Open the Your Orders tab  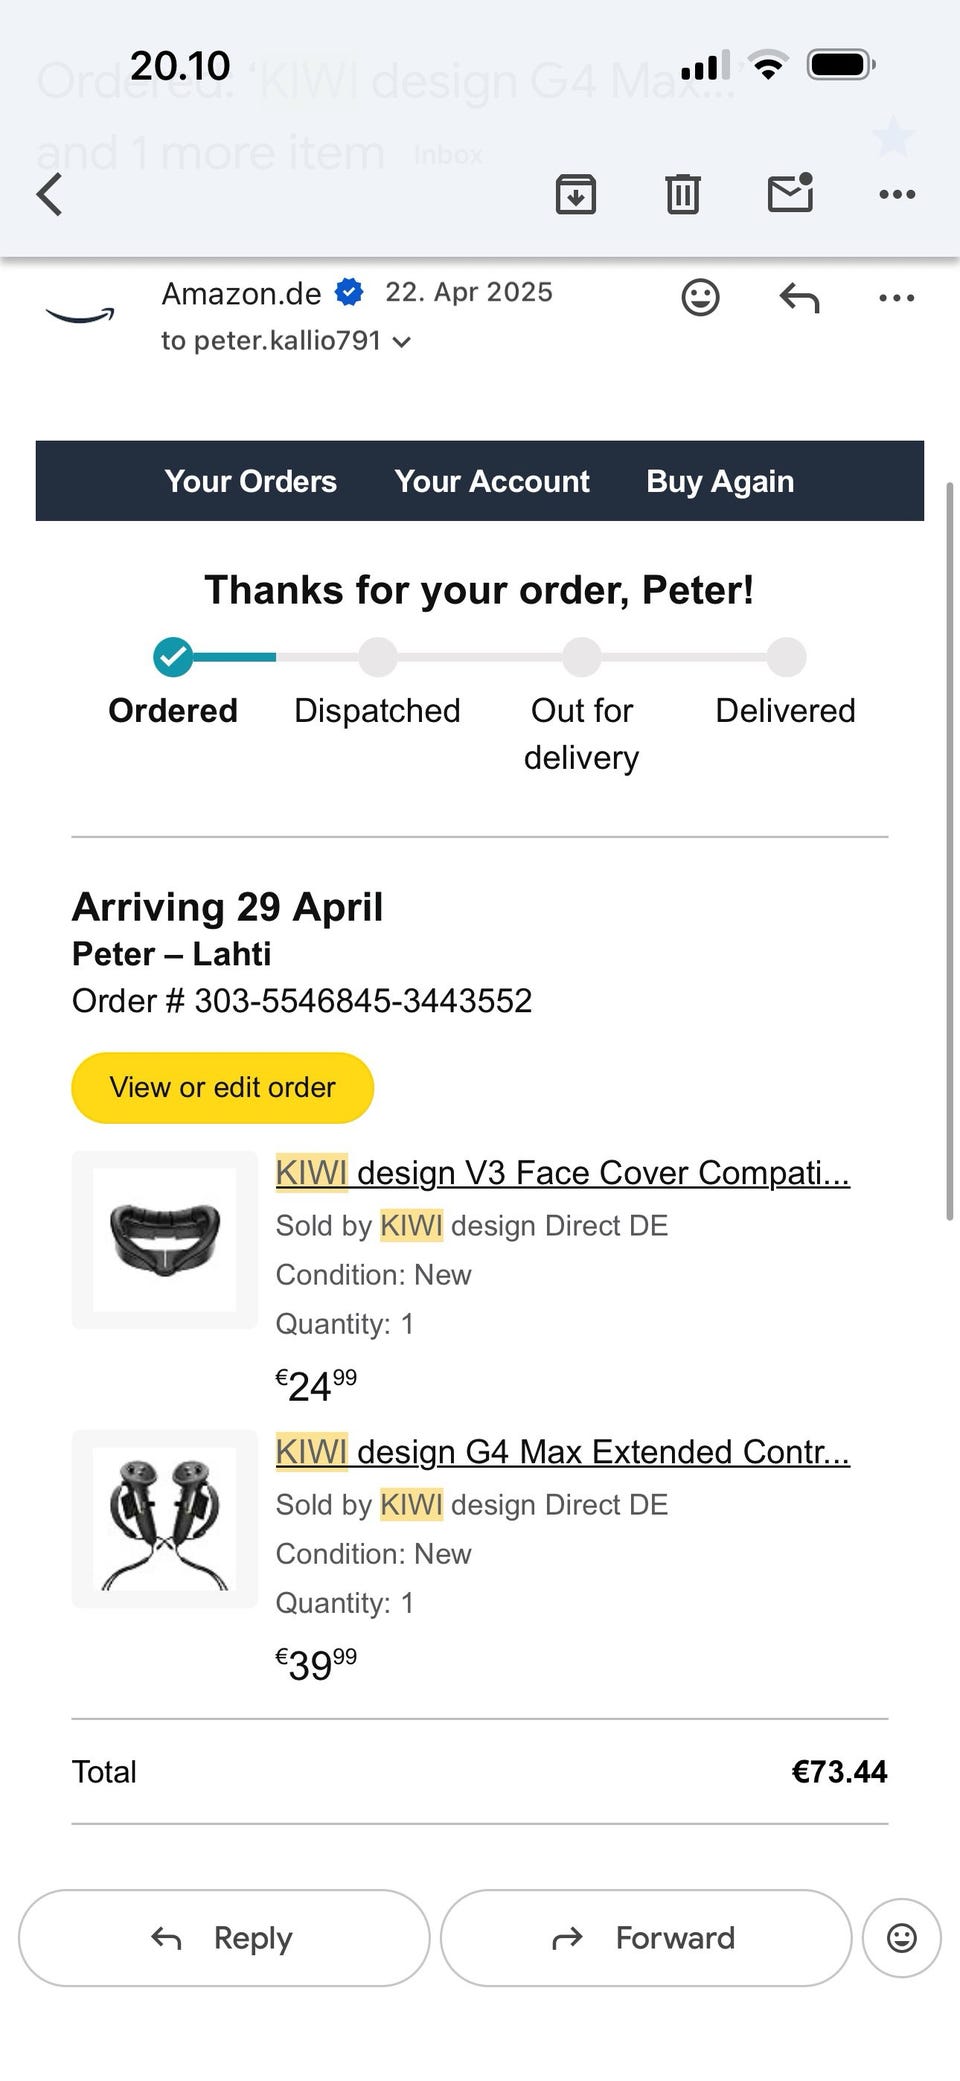251,481
